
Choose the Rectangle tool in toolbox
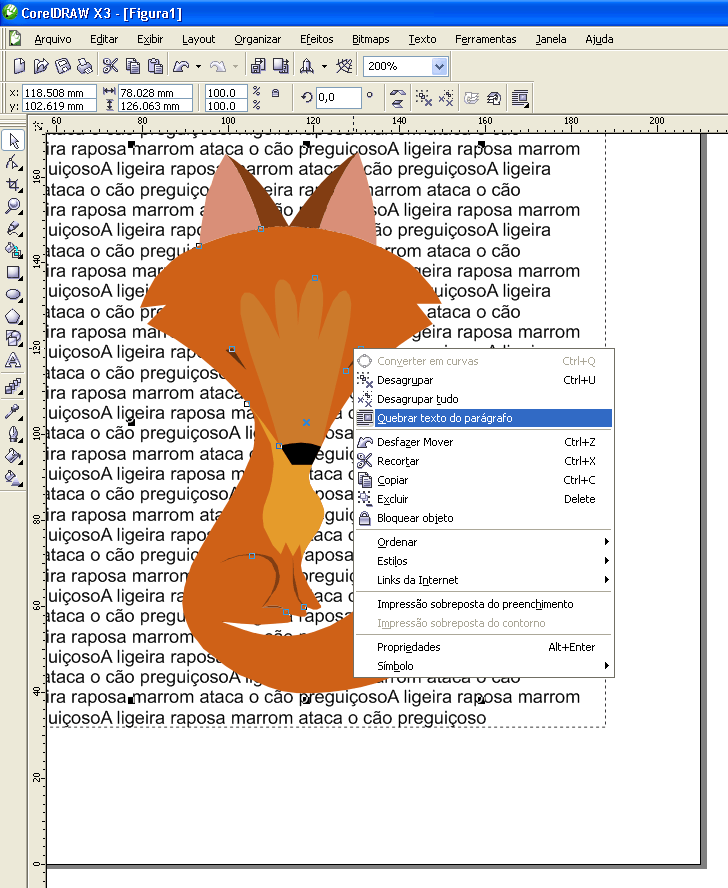[13, 272]
